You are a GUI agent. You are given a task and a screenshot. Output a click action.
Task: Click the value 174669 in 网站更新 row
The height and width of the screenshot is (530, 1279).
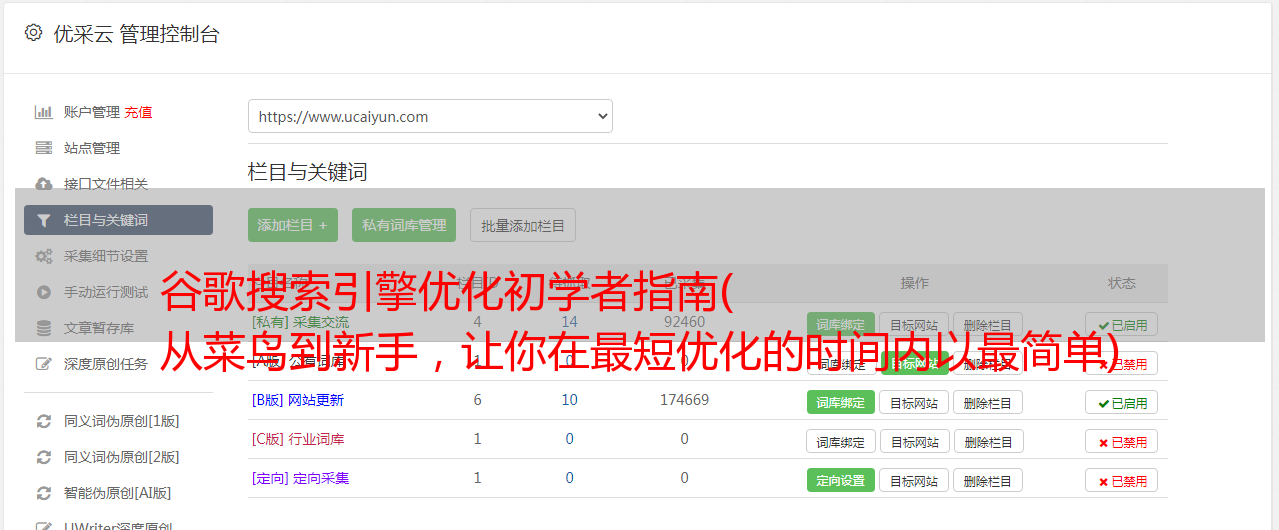[684, 400]
